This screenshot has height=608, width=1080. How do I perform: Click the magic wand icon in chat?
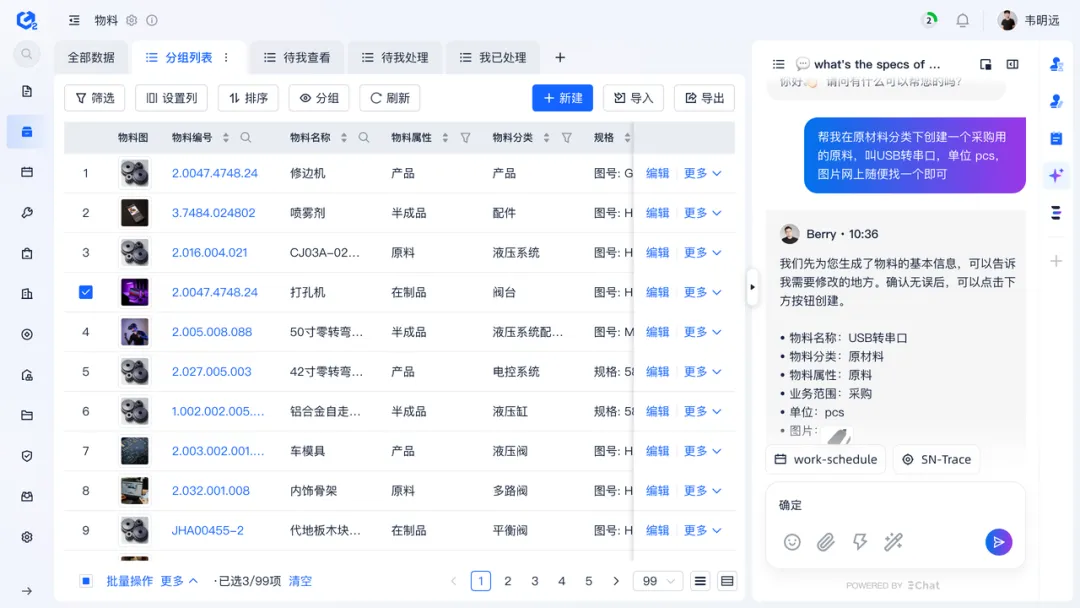click(x=893, y=542)
